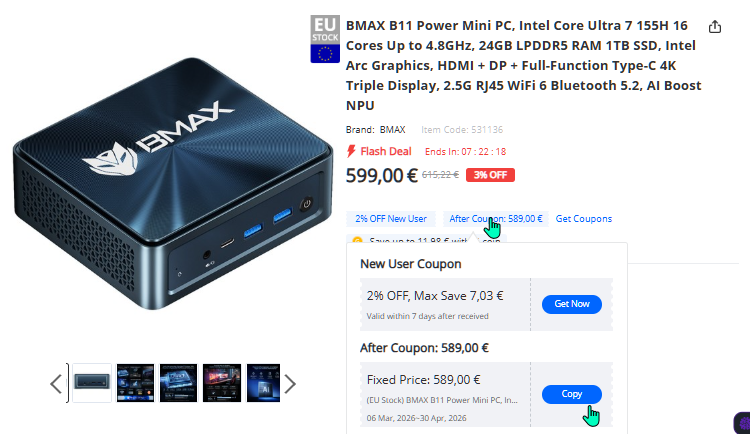Click the gold coin savings icon

pos(357,240)
